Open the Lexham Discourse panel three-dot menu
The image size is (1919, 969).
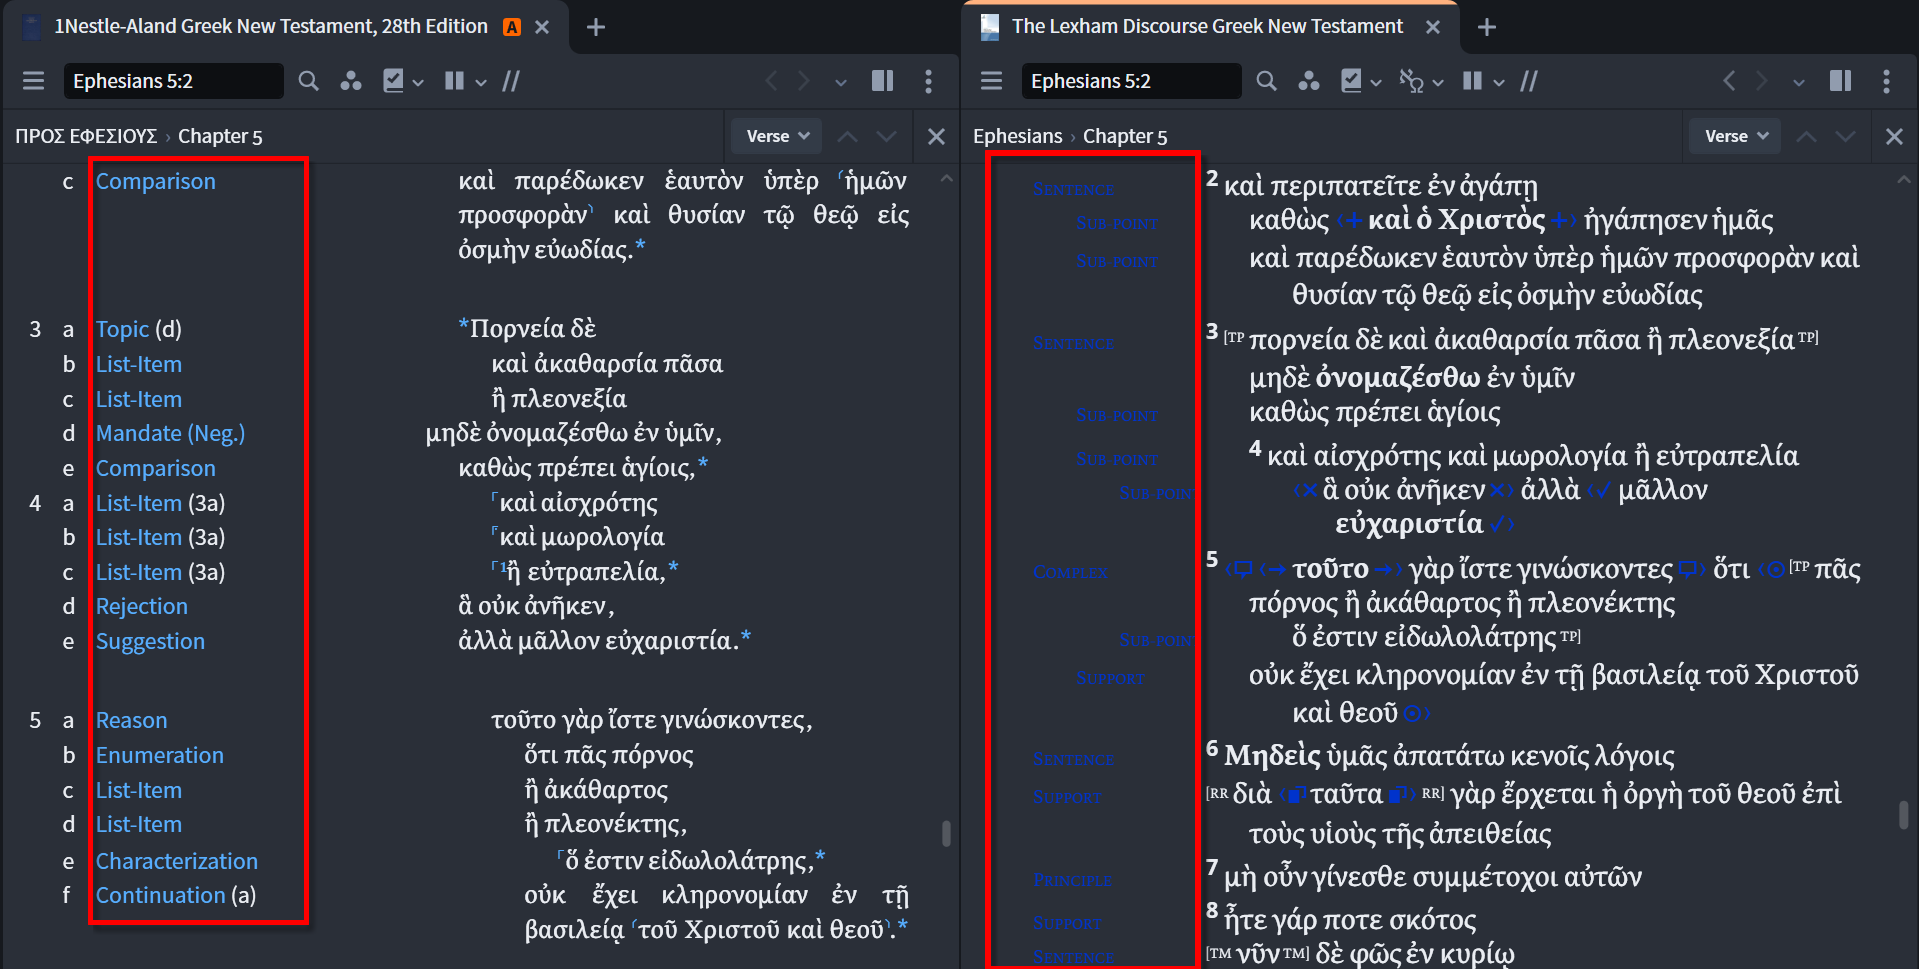1887,81
